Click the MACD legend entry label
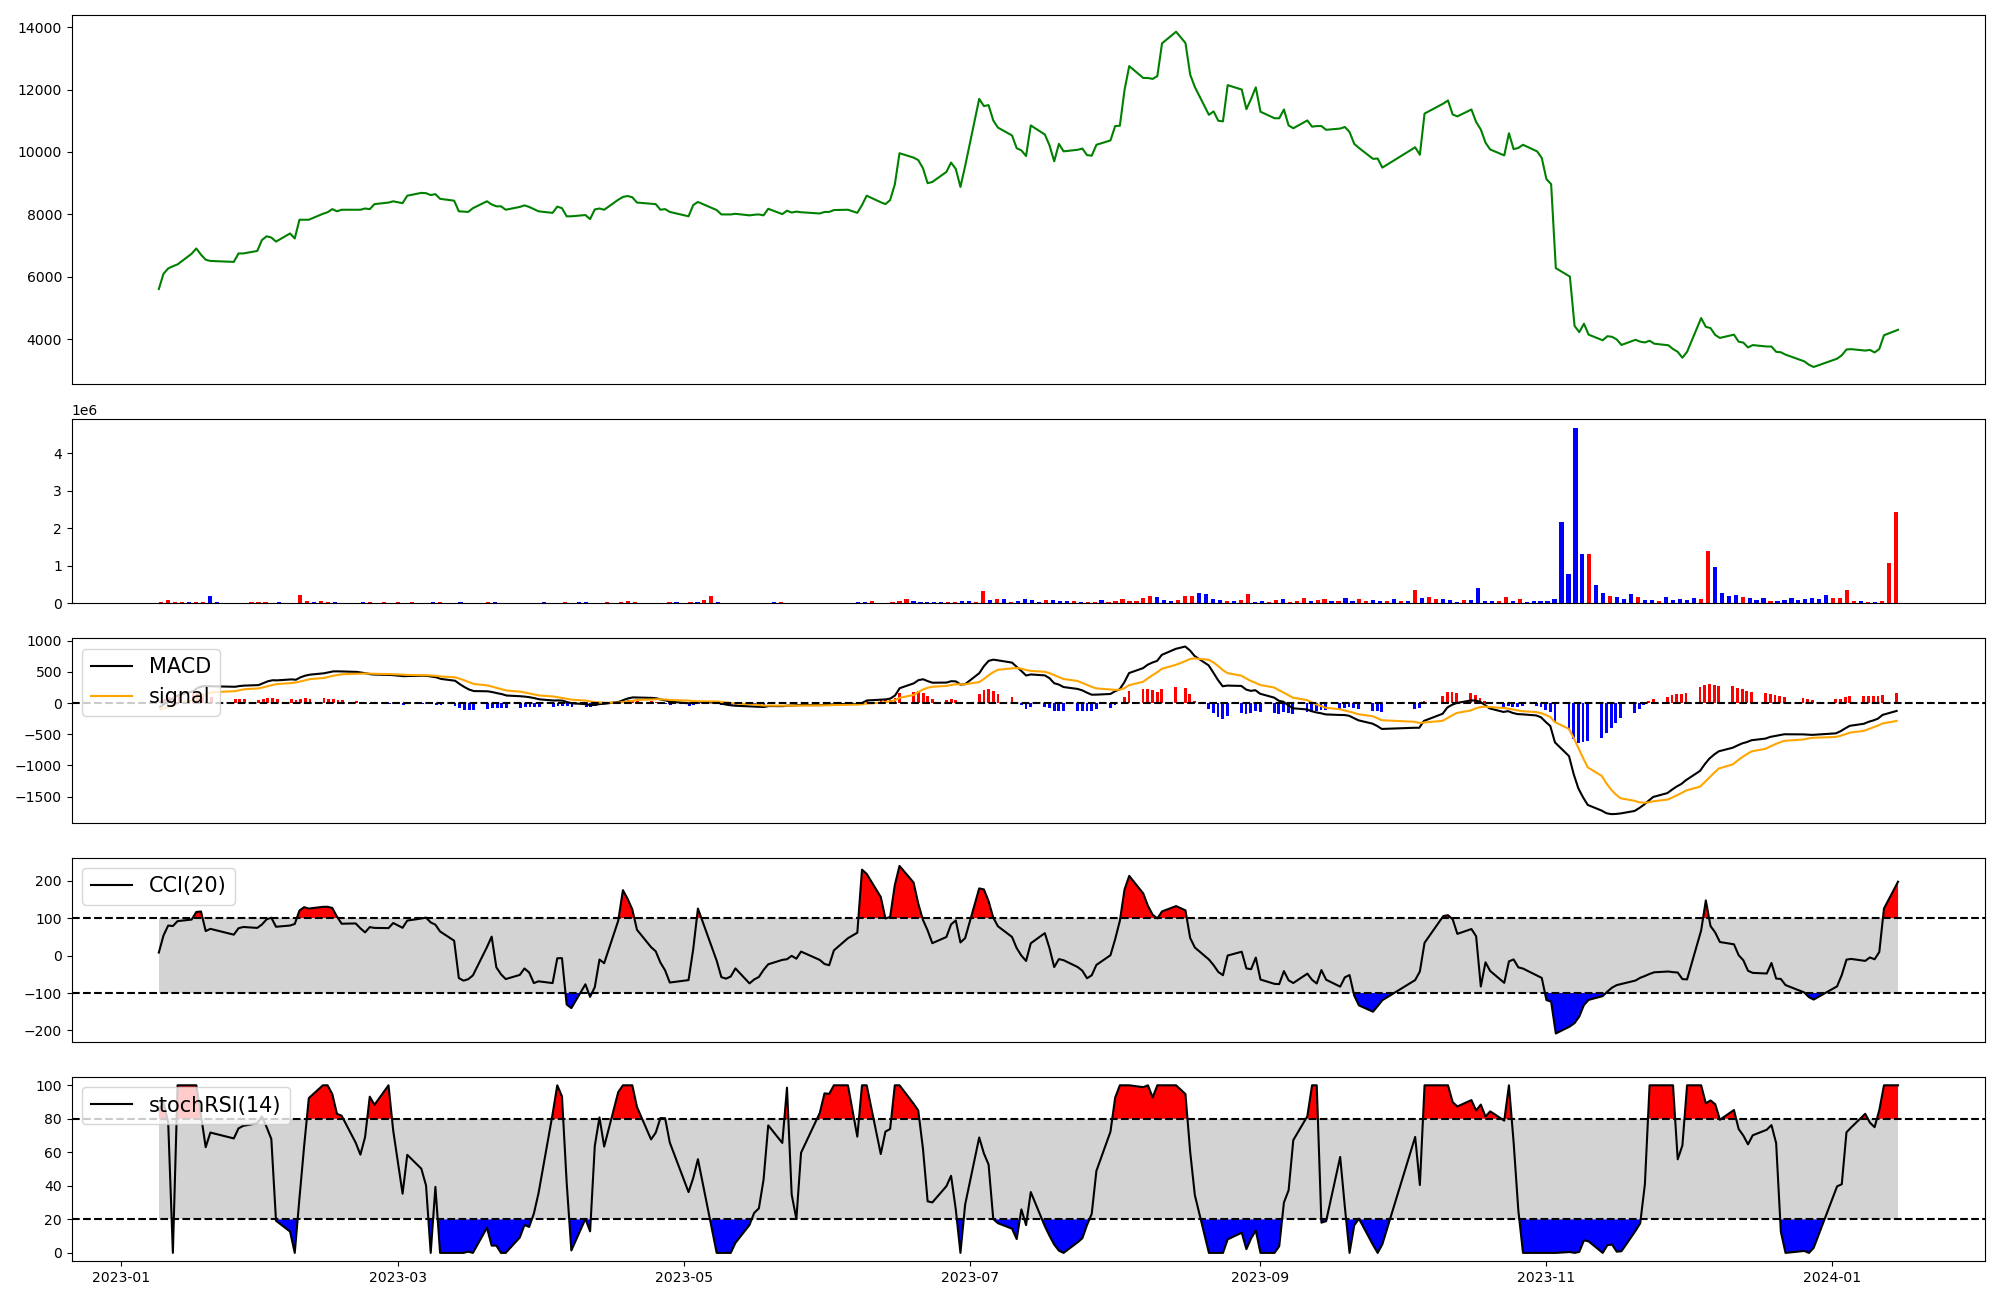The image size is (2000, 1300). 179,666
